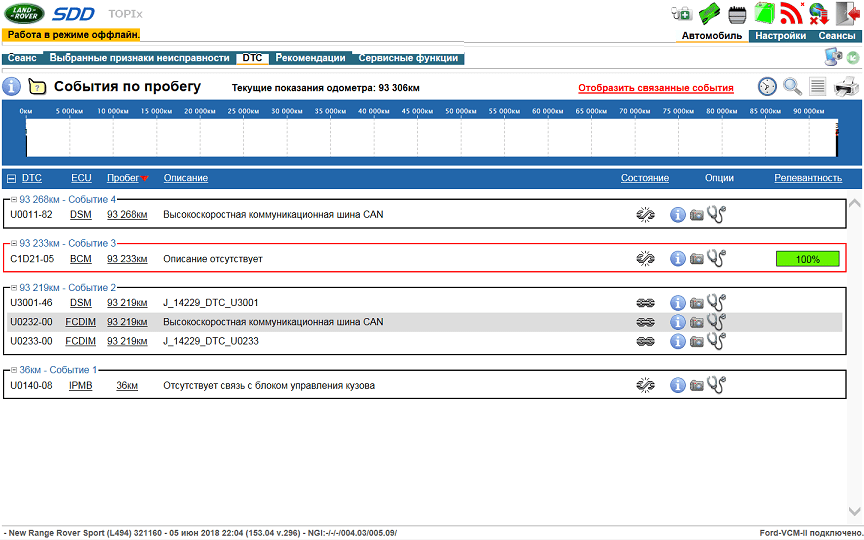Click the magnifying glass search icon
This screenshot has height=540, width=864.
(x=792, y=87)
